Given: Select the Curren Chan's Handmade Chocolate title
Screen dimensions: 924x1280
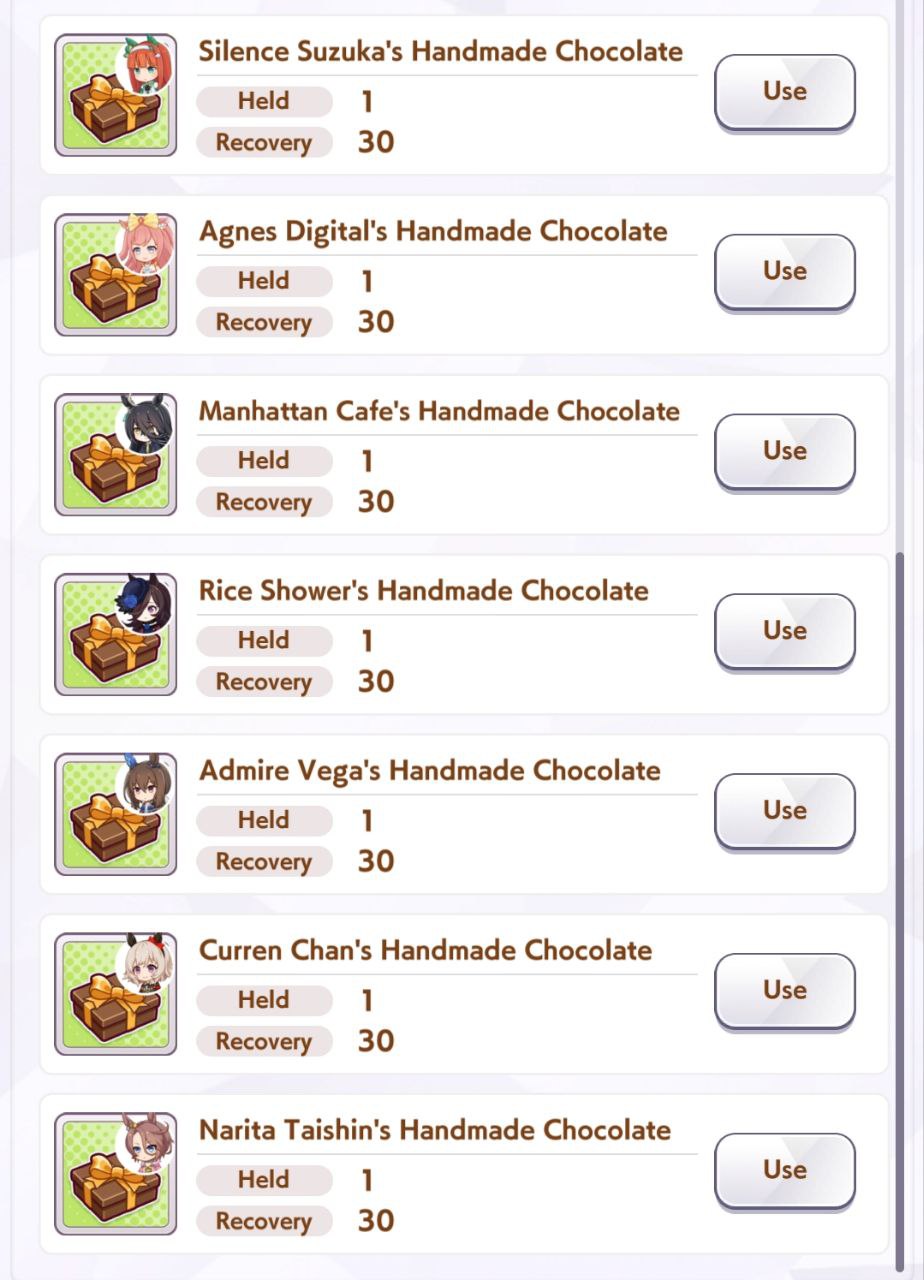Looking at the screenshot, I should click(x=426, y=950).
